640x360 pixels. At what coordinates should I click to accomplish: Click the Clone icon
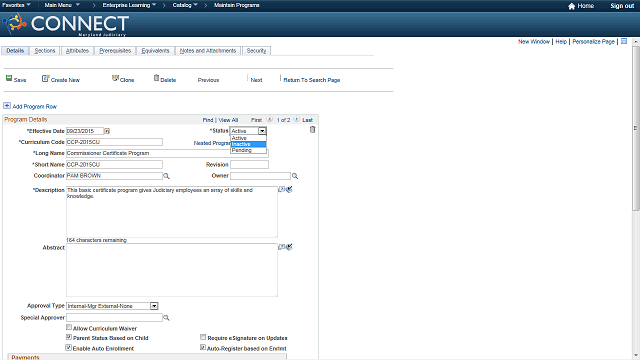[x=115, y=78]
